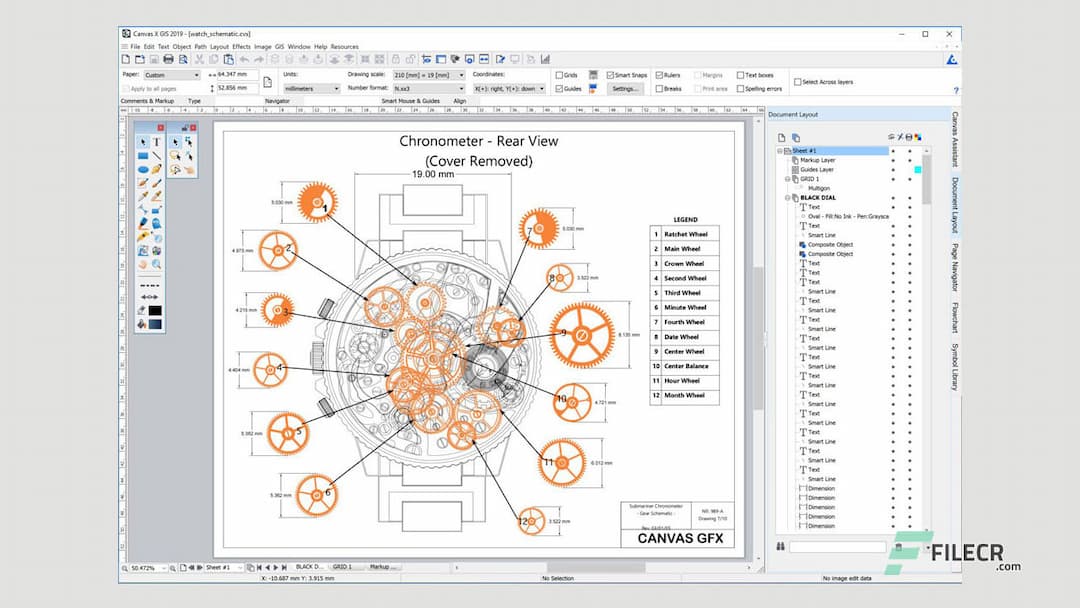The image size is (1080, 608).
Task: Collapse the Sheet #1 tree item
Action: coord(780,150)
